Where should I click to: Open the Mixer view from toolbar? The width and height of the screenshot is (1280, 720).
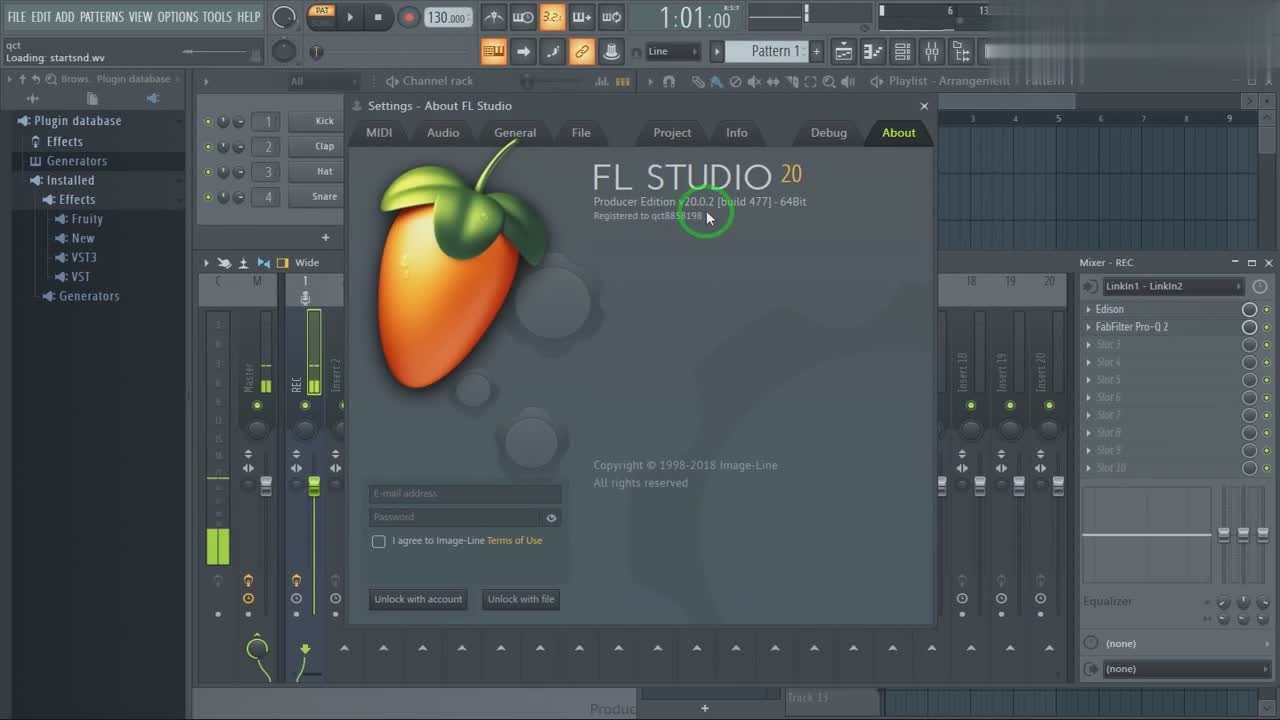931,52
